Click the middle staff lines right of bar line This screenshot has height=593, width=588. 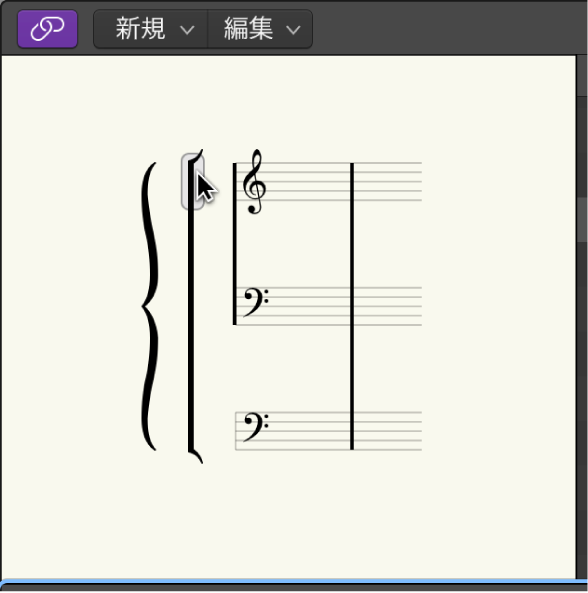pos(388,306)
